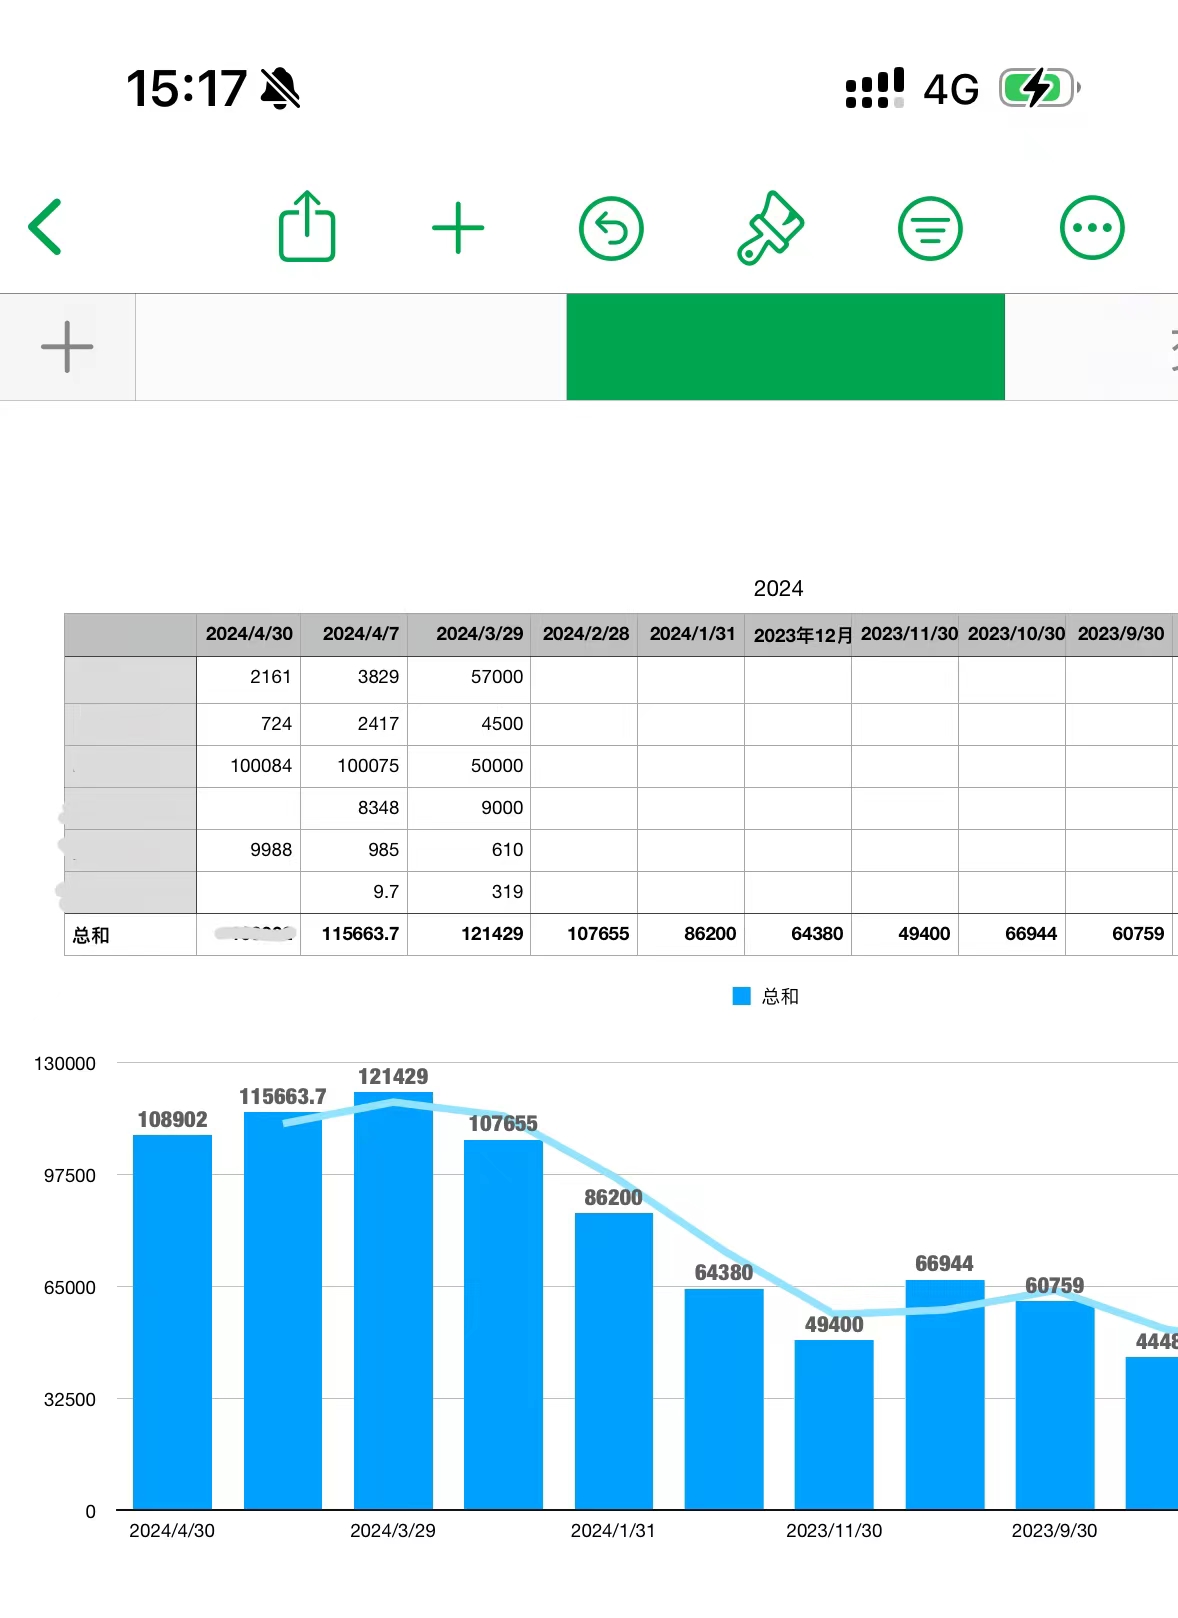Open the organize filter icon

[930, 228]
